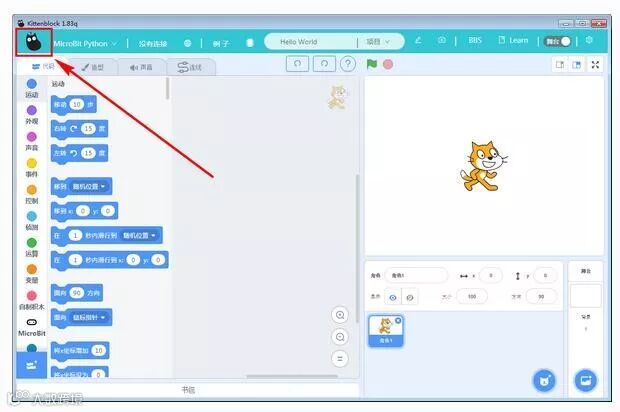The height and width of the screenshot is (412, 620).
Task: Open the Learn documentation link
Action: (513, 40)
